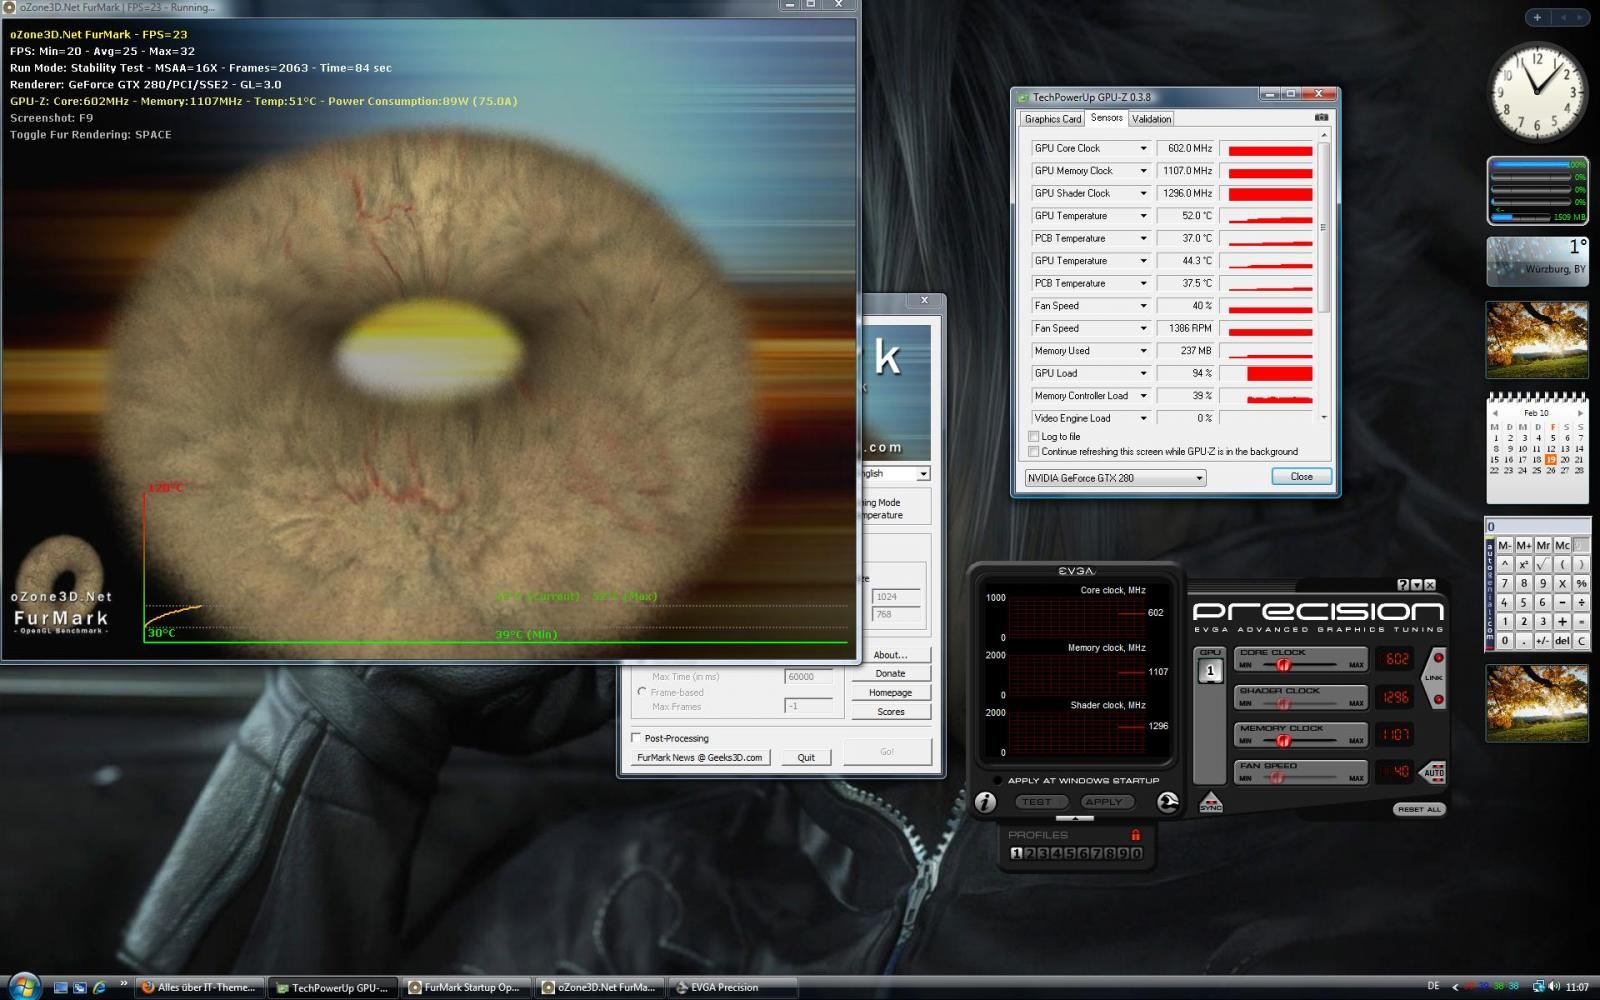Viewport: 1600px width, 1000px height.
Task: Click the SYNC button in EVGA Precision
Action: coord(1211,802)
